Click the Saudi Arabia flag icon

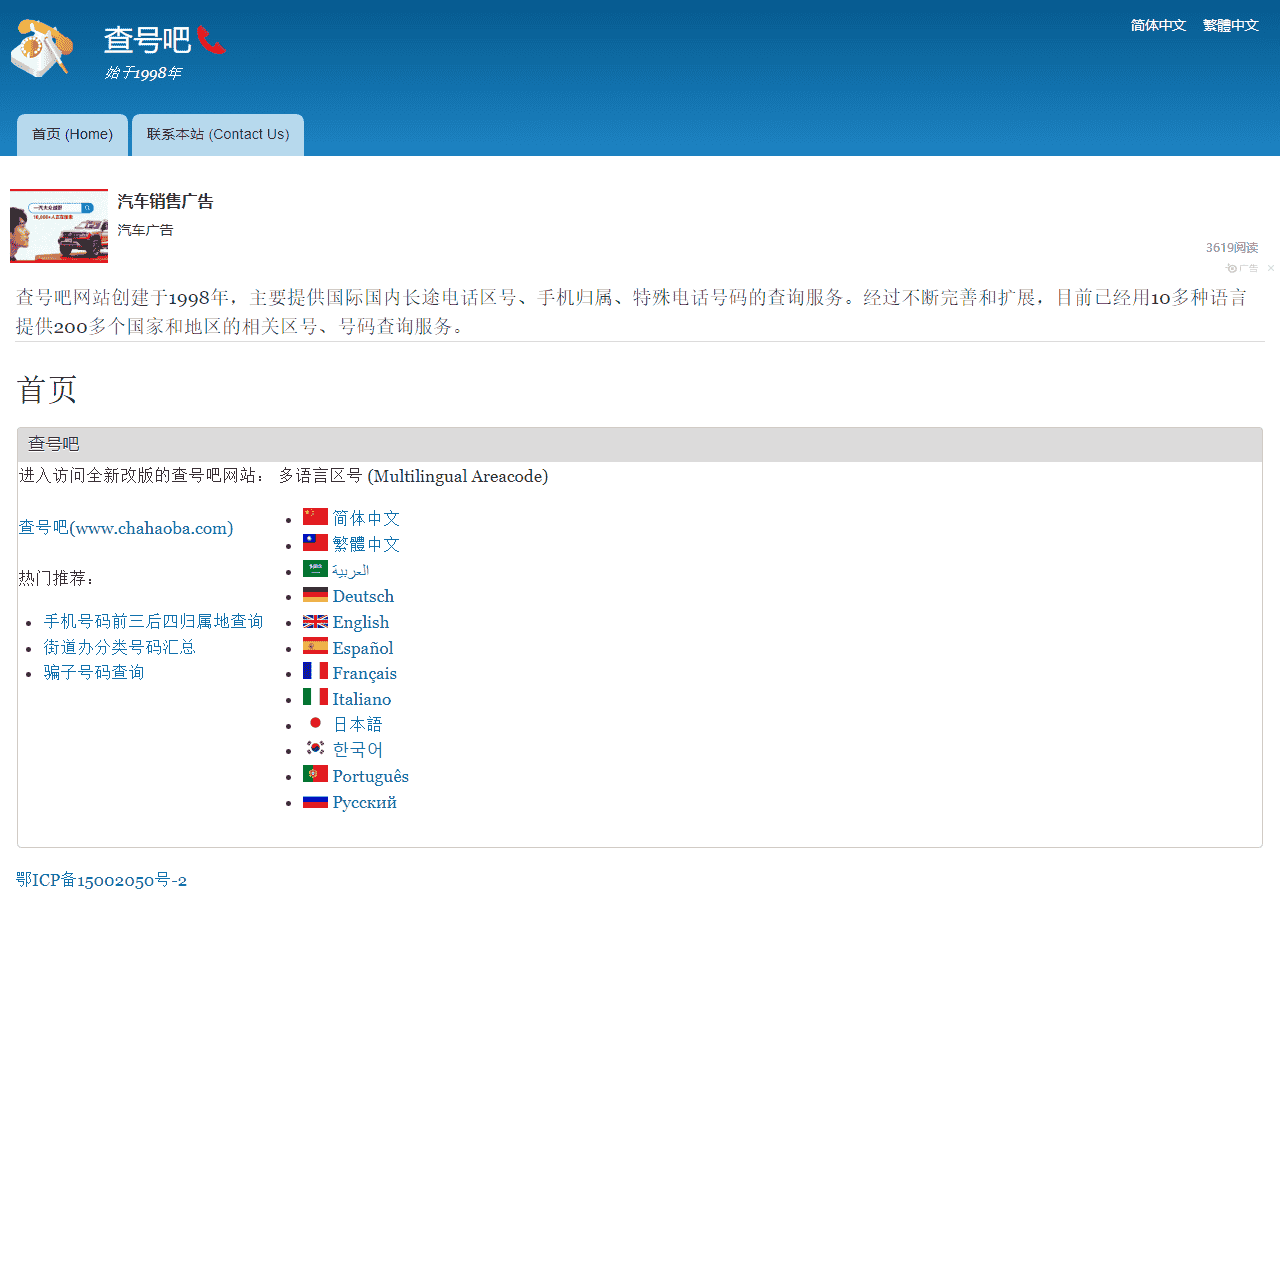pos(315,569)
